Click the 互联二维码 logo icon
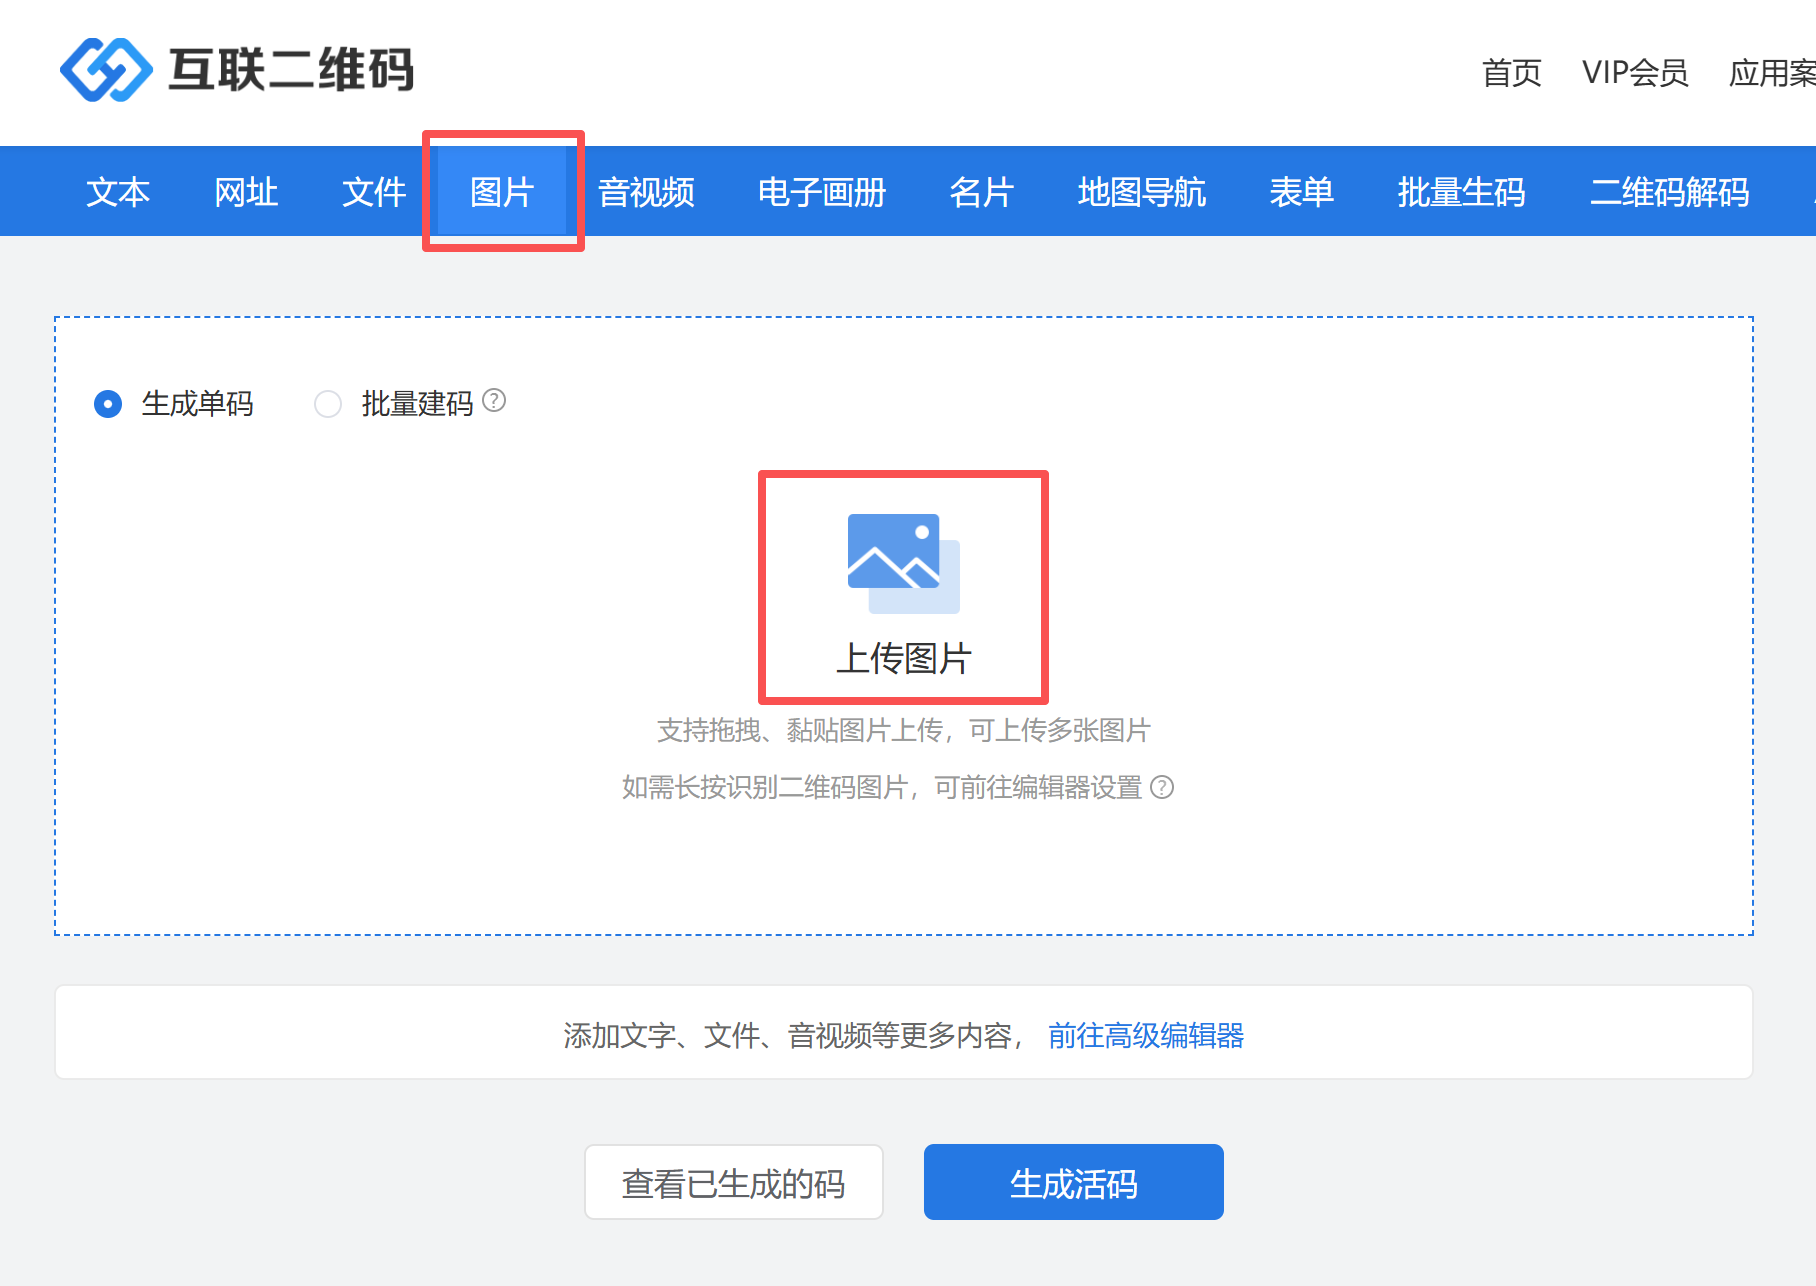Viewport: 1816px width, 1286px height. tap(106, 70)
